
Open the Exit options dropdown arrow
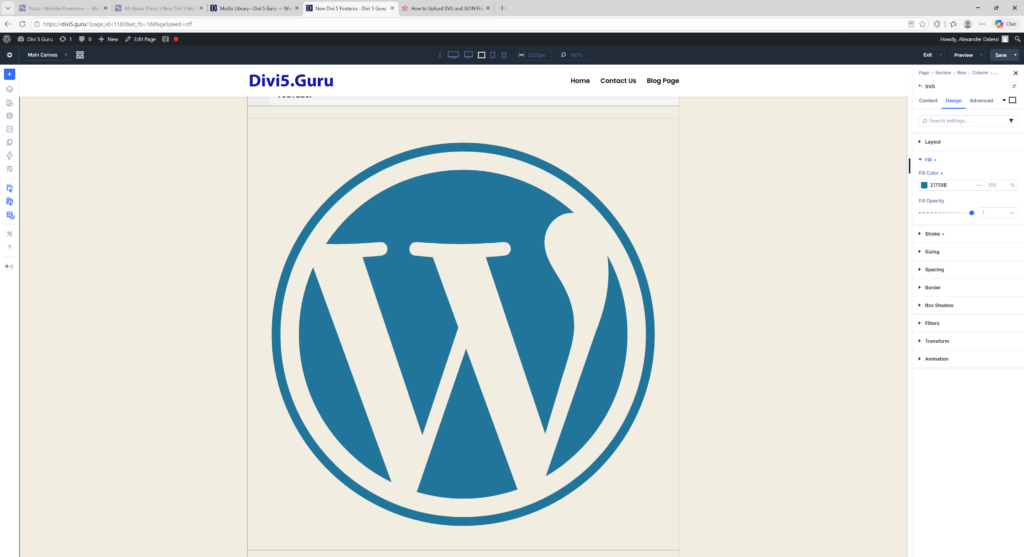pyautogui.click(x=940, y=55)
